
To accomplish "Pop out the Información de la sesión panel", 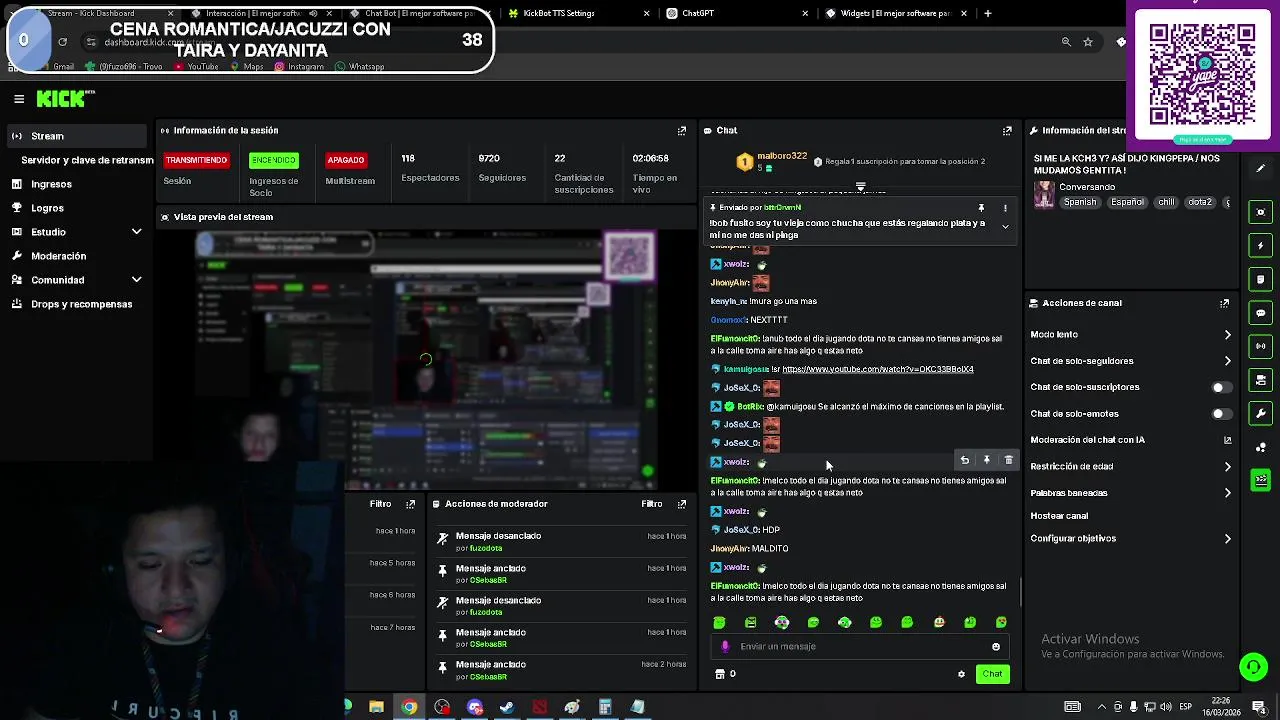I will (x=682, y=130).
